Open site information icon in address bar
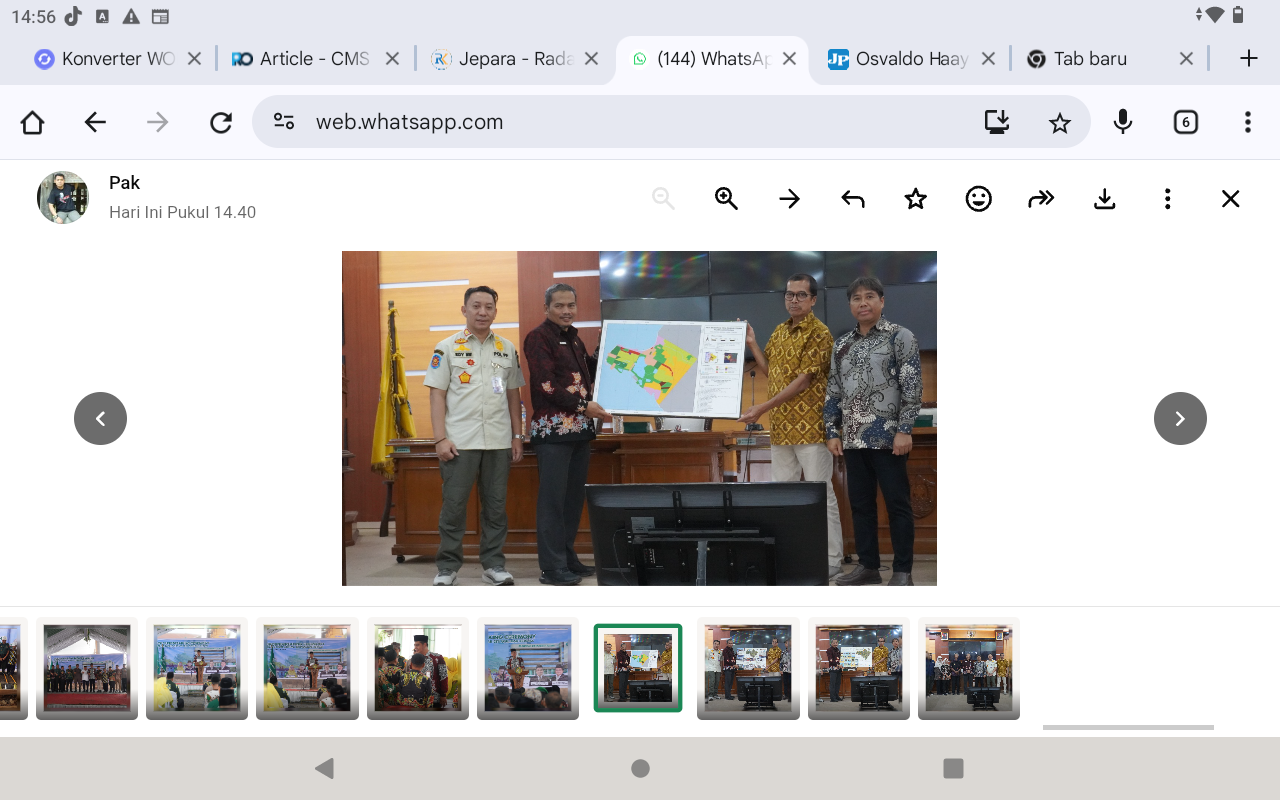 tap(284, 122)
